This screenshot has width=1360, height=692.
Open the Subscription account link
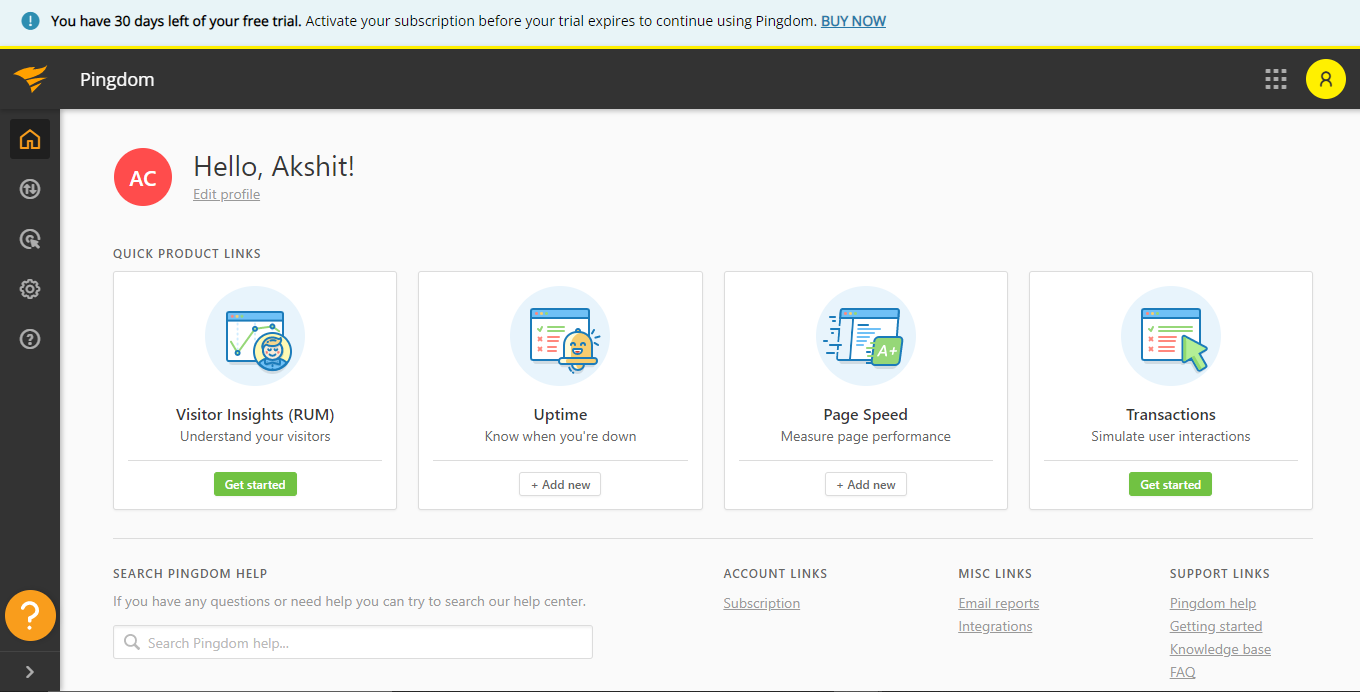click(x=762, y=604)
